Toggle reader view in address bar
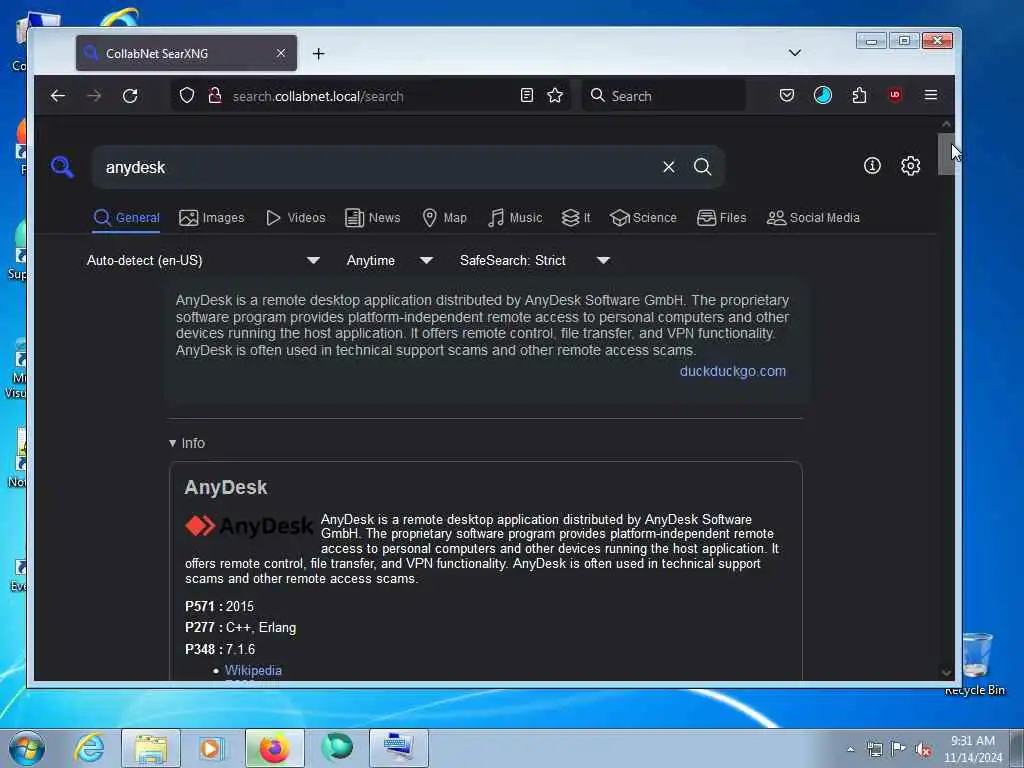1024x768 pixels. (526, 96)
